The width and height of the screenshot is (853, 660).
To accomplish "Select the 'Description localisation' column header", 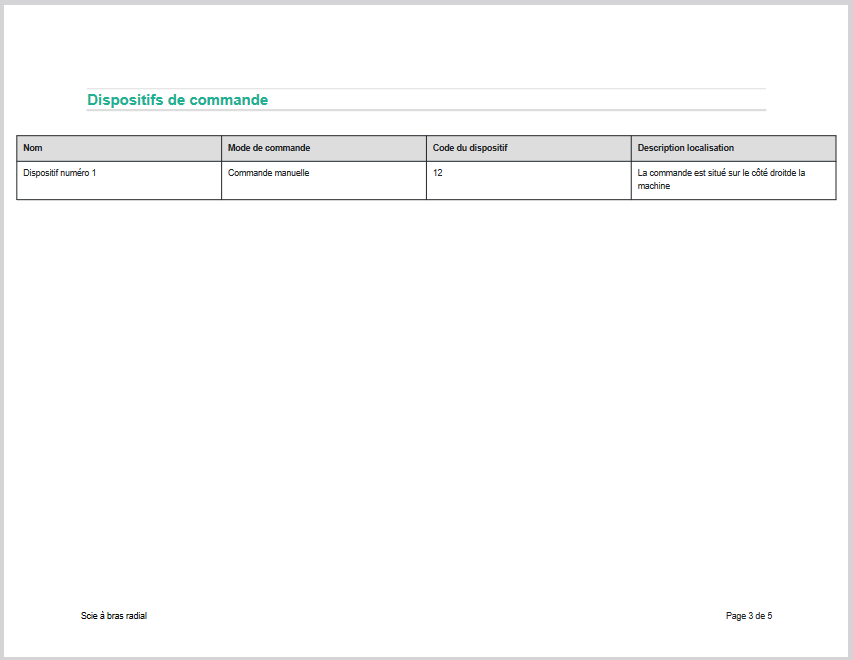I will (733, 148).
